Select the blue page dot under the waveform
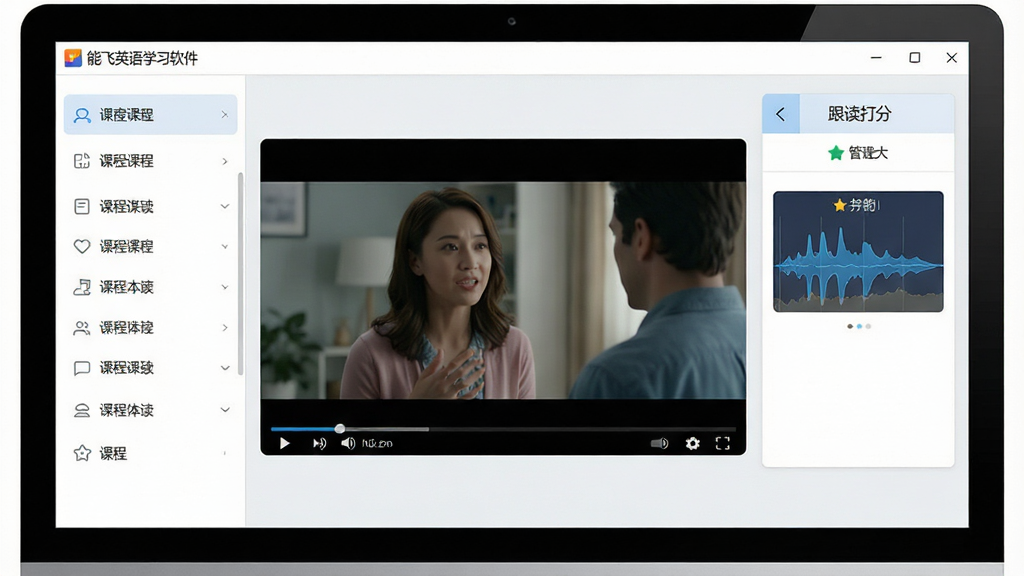Image resolution: width=1024 pixels, height=576 pixels. 859,326
